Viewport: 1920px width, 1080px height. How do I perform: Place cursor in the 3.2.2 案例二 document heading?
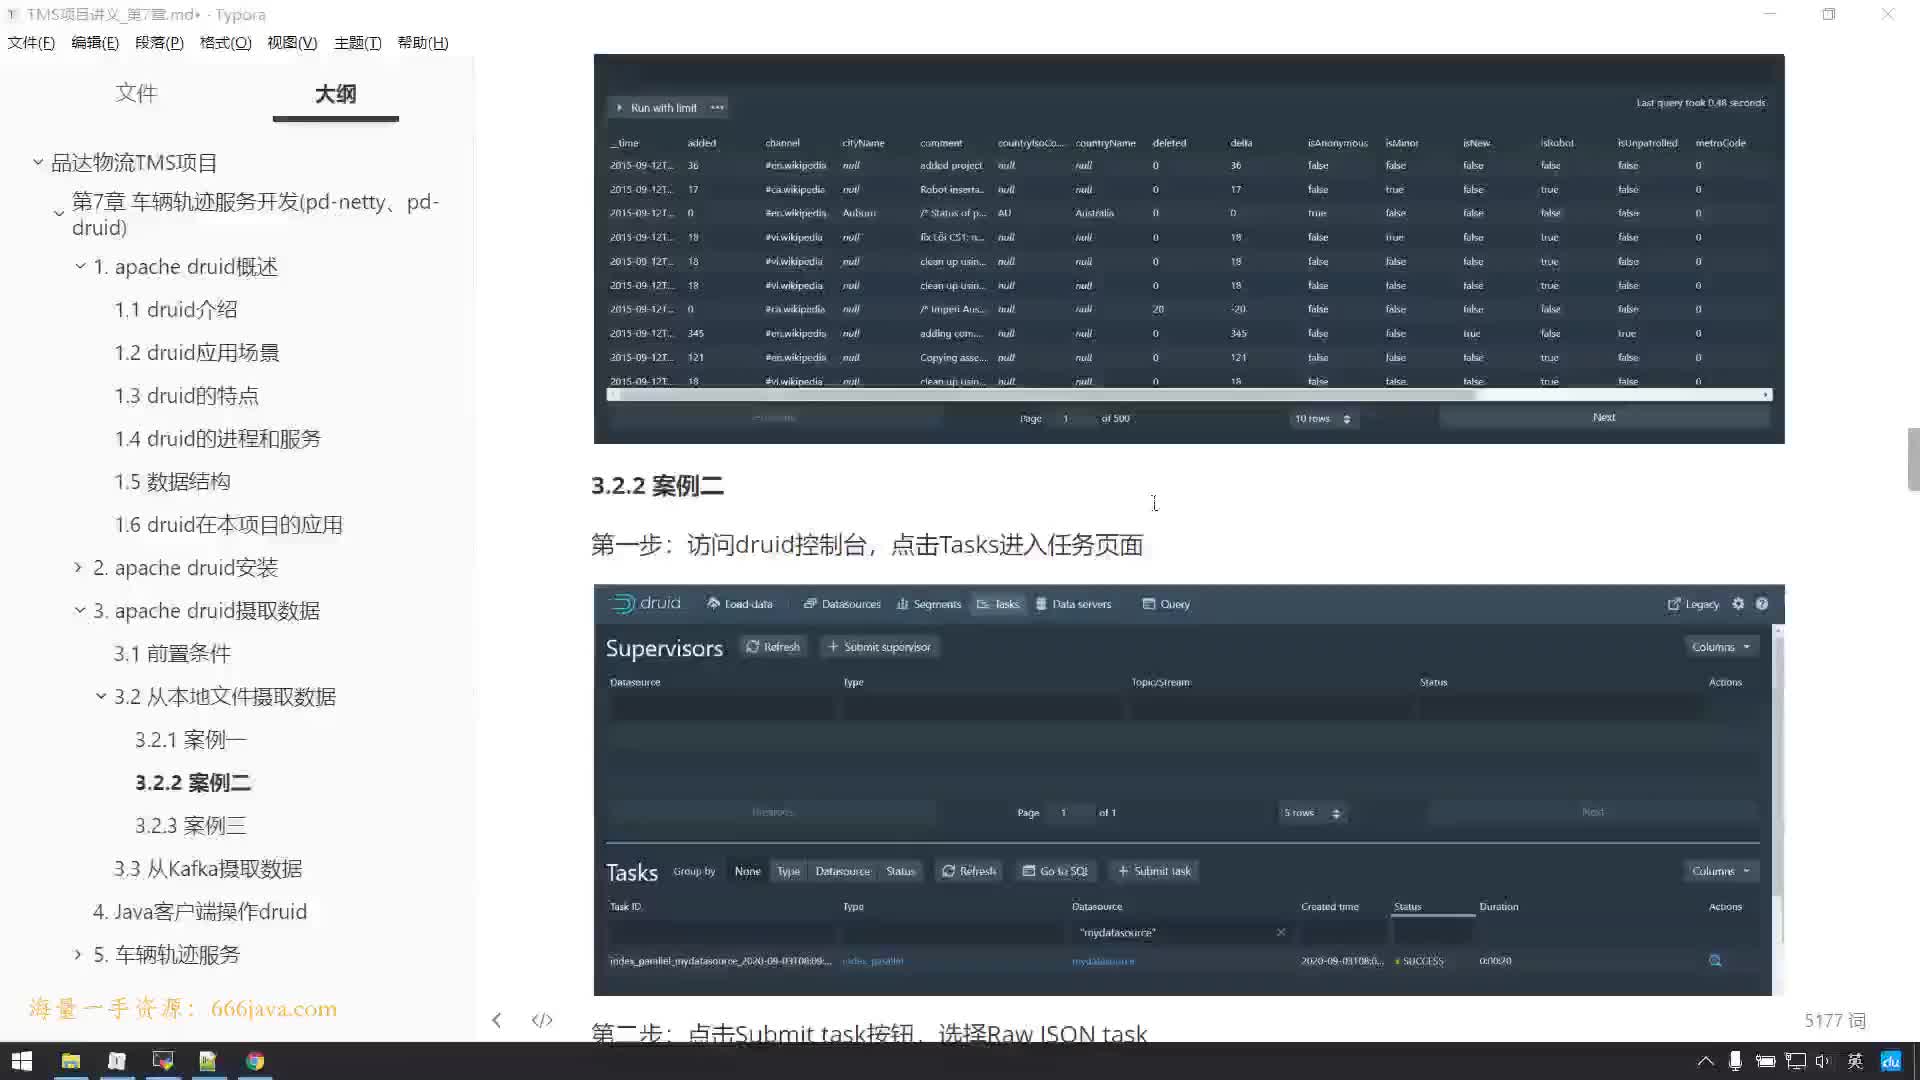[657, 486]
